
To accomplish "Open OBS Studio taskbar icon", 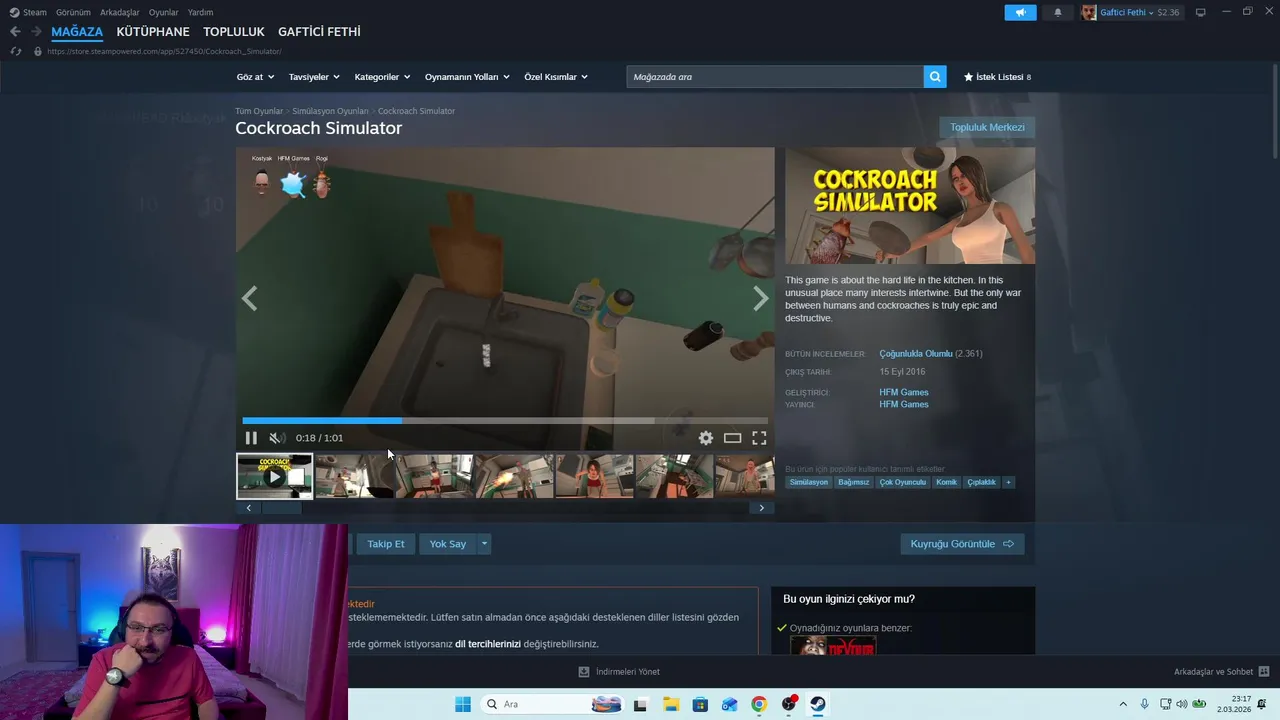I will 789,704.
